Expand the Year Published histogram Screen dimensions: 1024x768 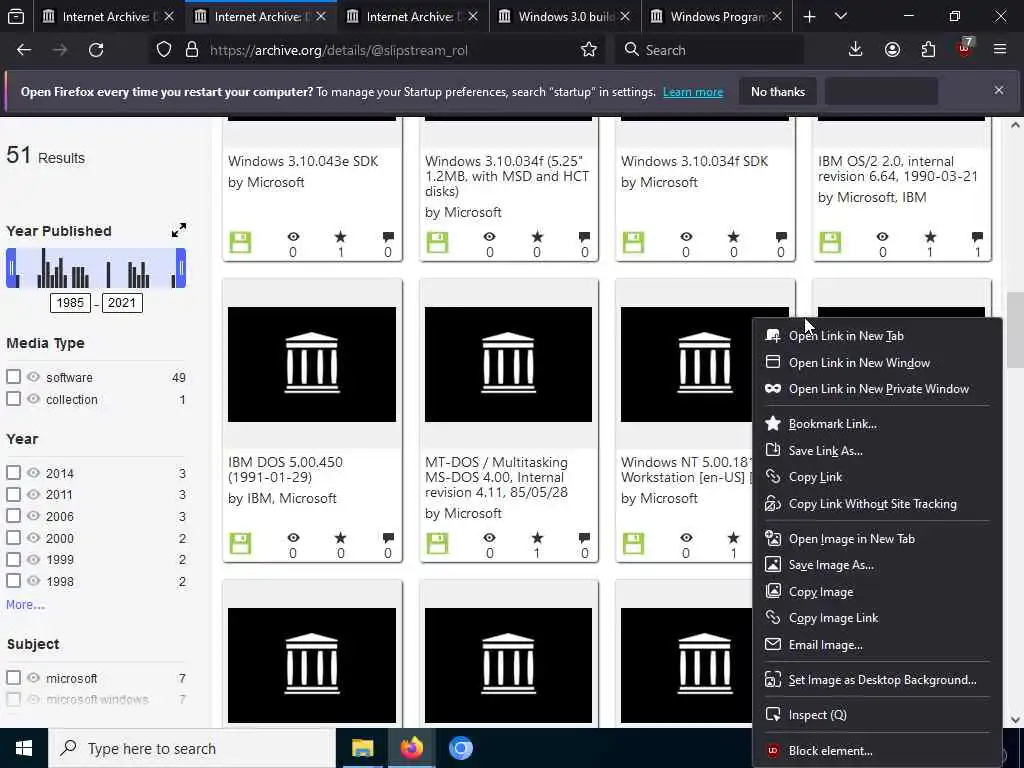point(178,230)
